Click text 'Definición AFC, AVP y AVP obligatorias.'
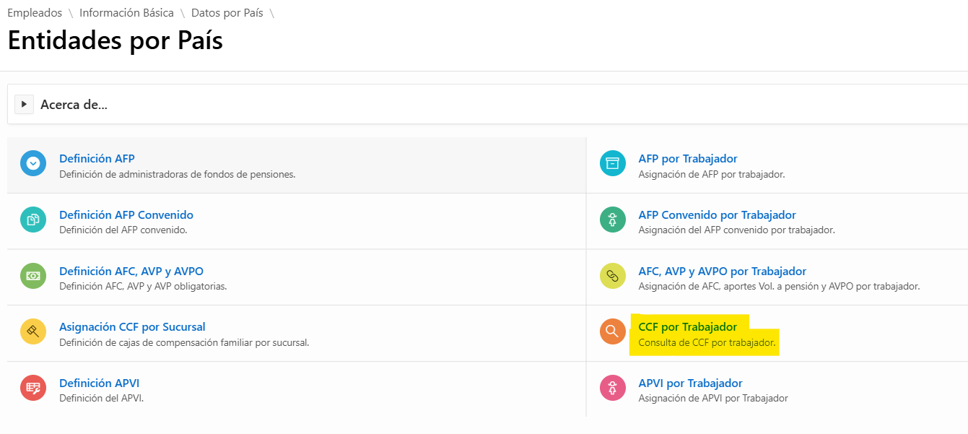 tap(143, 286)
